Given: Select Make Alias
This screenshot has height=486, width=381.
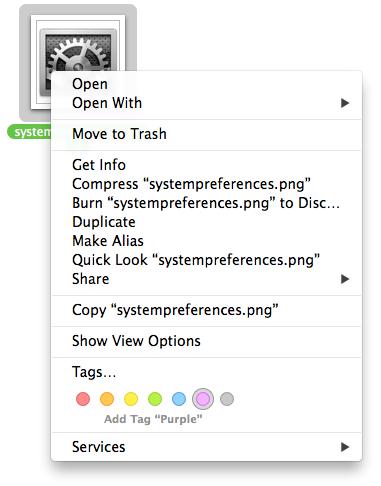Looking at the screenshot, I should [207, 241].
